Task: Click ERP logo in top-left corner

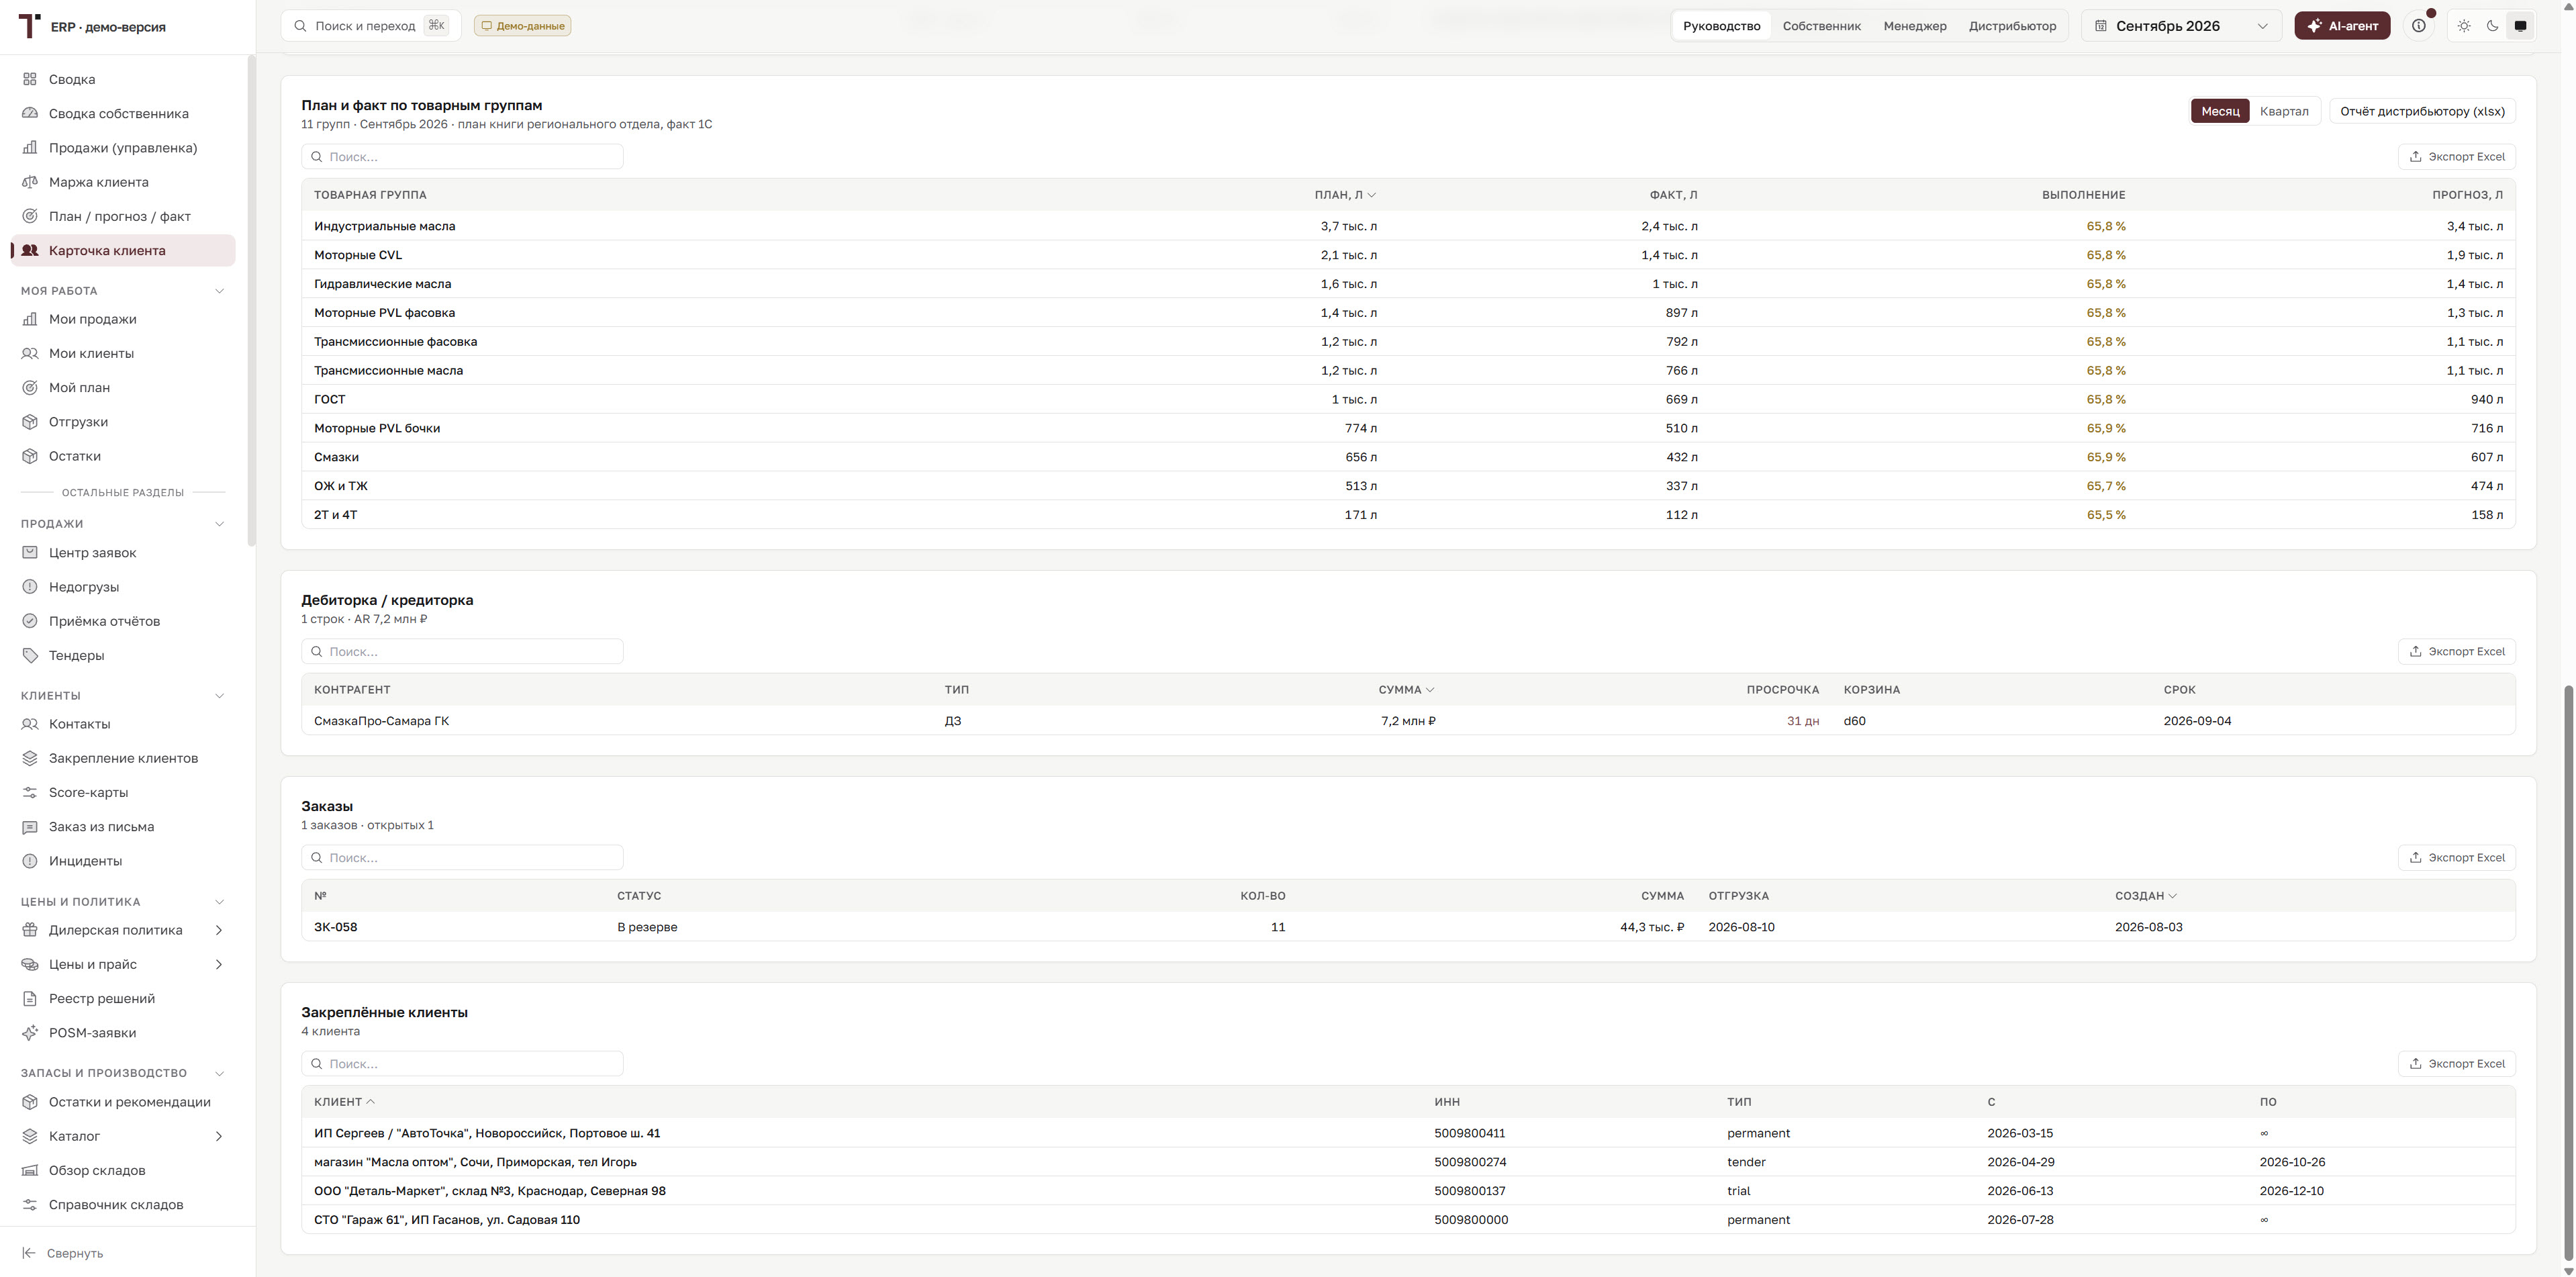Action: pos(30,26)
